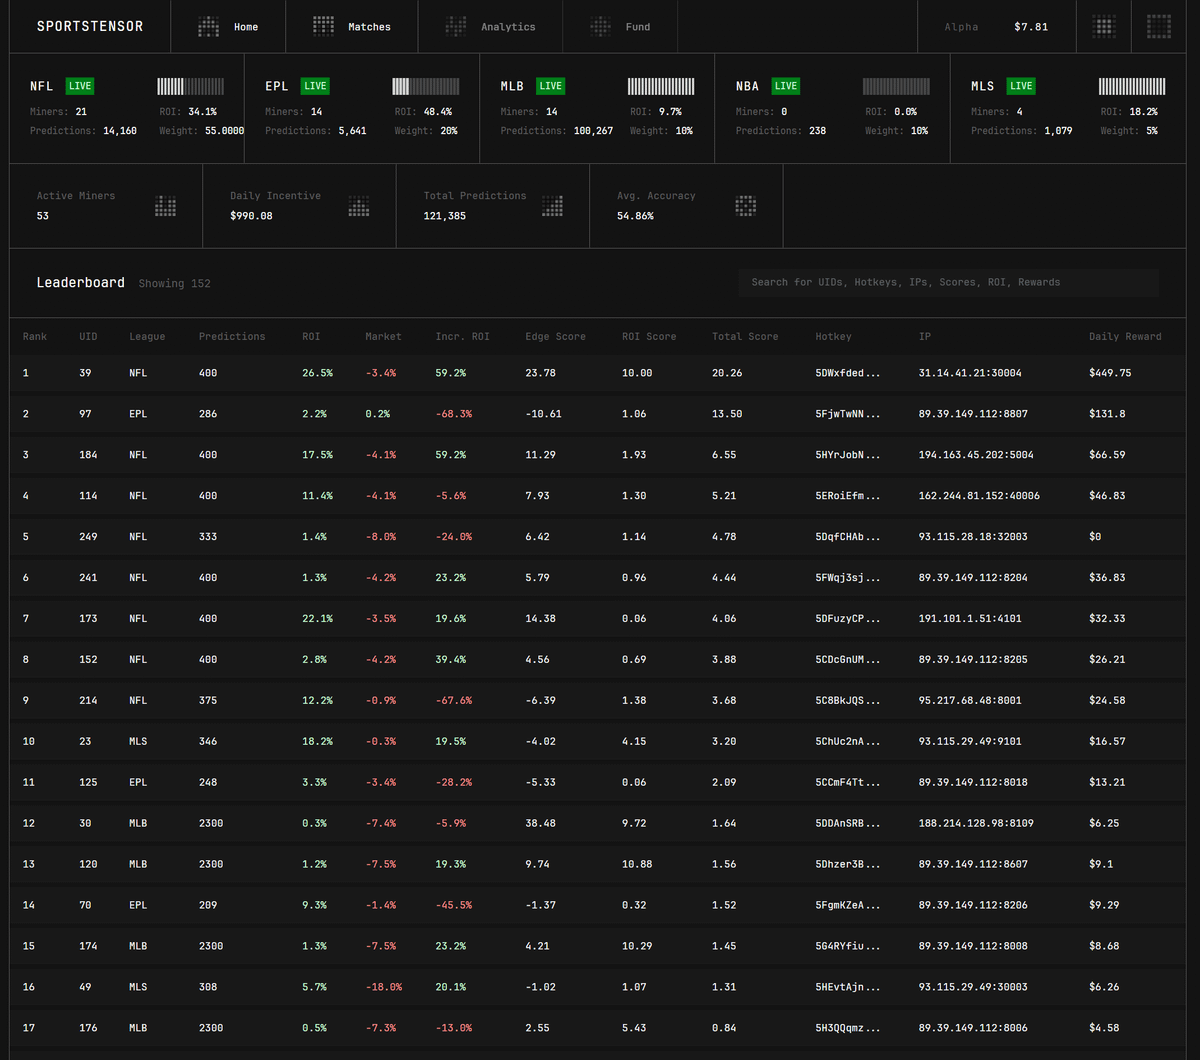Click the Fund nav icon
The height and width of the screenshot is (1060, 1200).
click(x=601, y=27)
